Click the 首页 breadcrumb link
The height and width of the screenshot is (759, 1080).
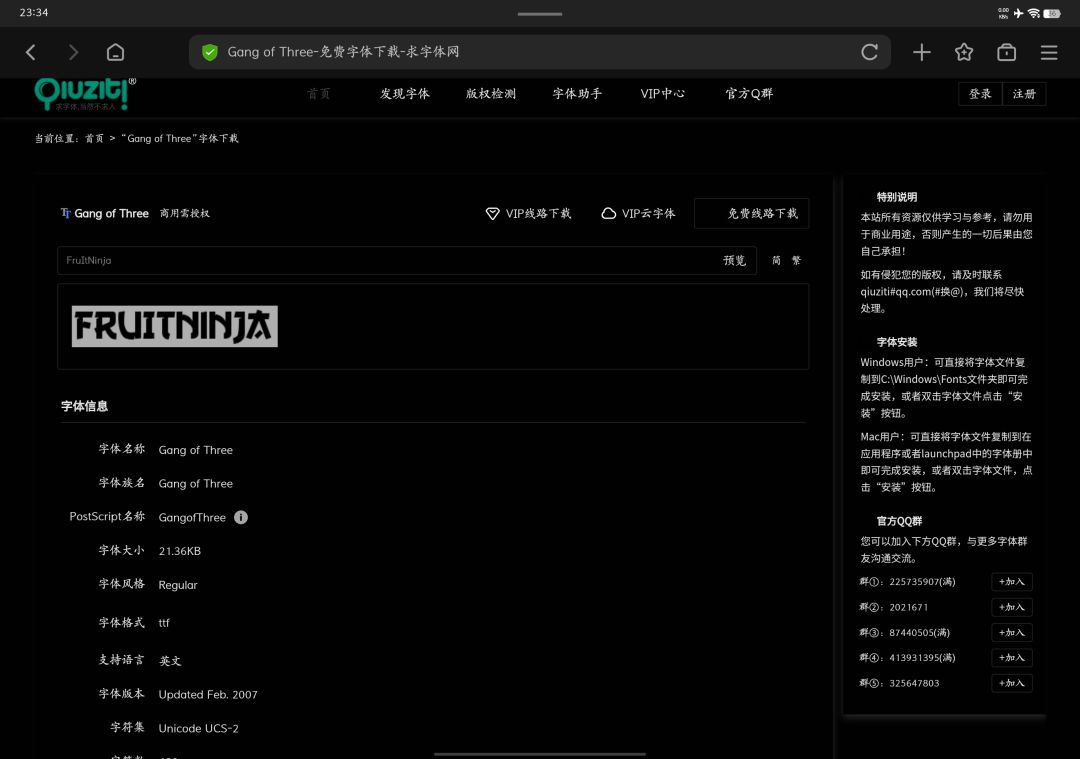[94, 138]
